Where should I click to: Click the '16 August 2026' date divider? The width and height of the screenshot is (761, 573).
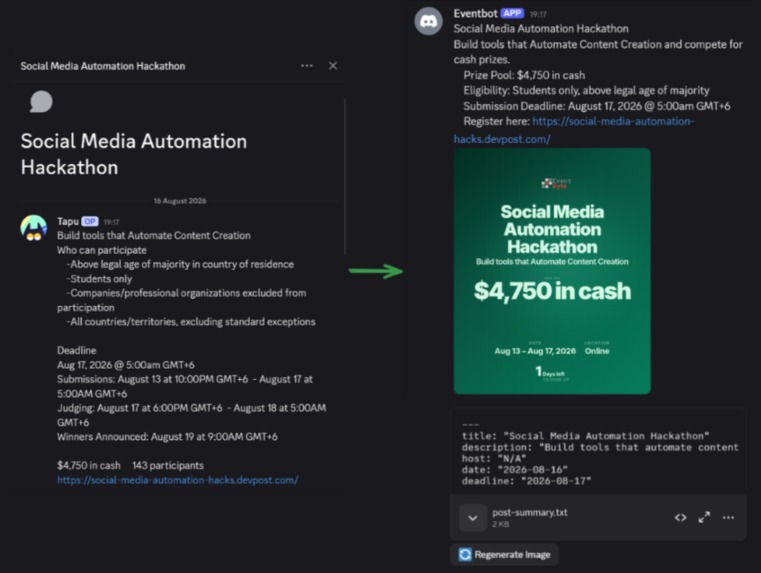coord(180,201)
